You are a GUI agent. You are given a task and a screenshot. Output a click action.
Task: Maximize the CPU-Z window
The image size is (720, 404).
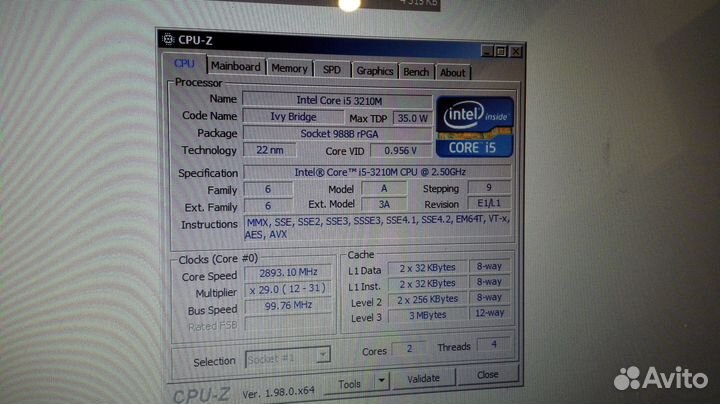point(501,51)
